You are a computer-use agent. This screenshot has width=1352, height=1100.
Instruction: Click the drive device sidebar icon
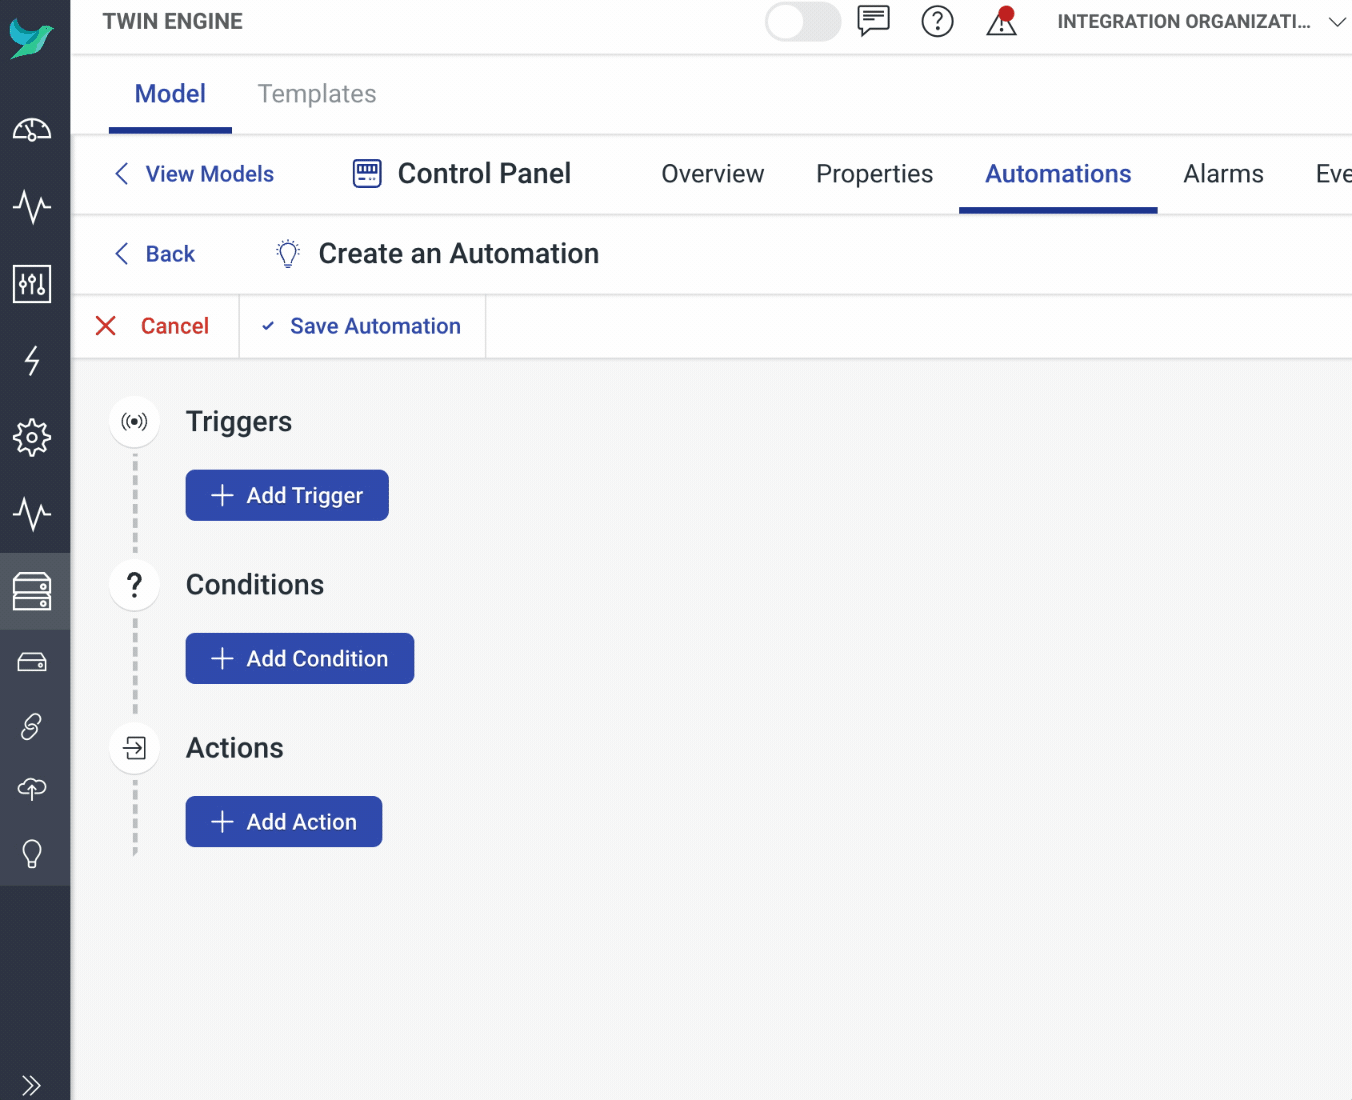pos(32,662)
